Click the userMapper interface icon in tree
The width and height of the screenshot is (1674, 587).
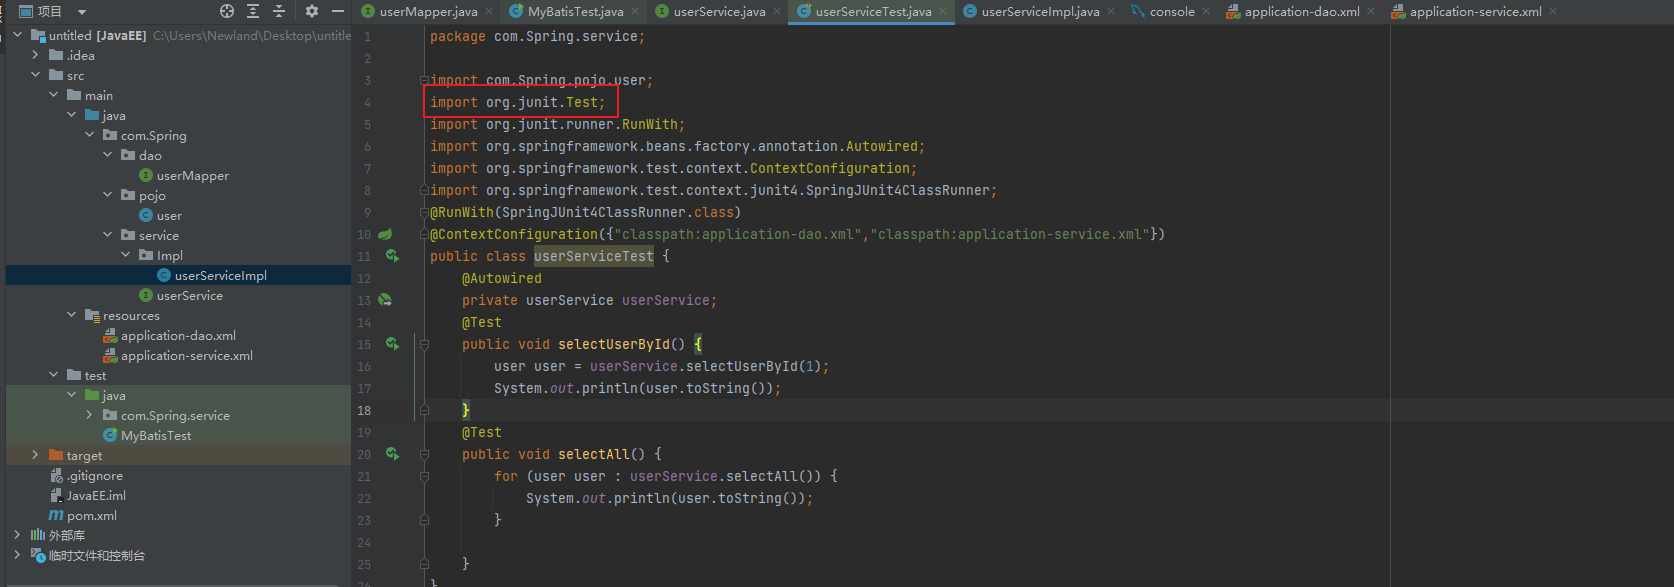146,175
